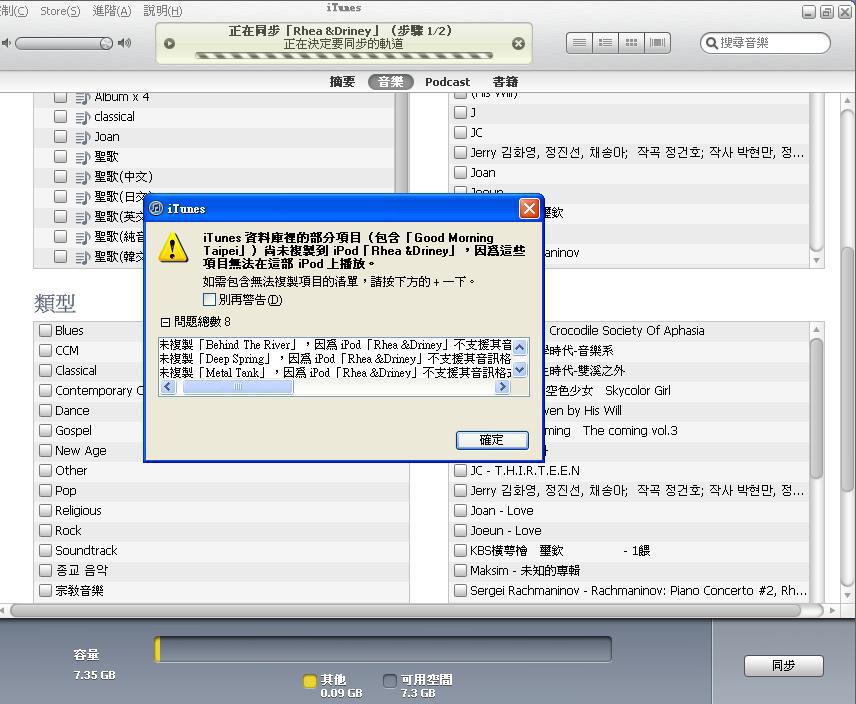Click the 可用空間 storage legend swatch
The width and height of the screenshot is (856, 704).
390,681
